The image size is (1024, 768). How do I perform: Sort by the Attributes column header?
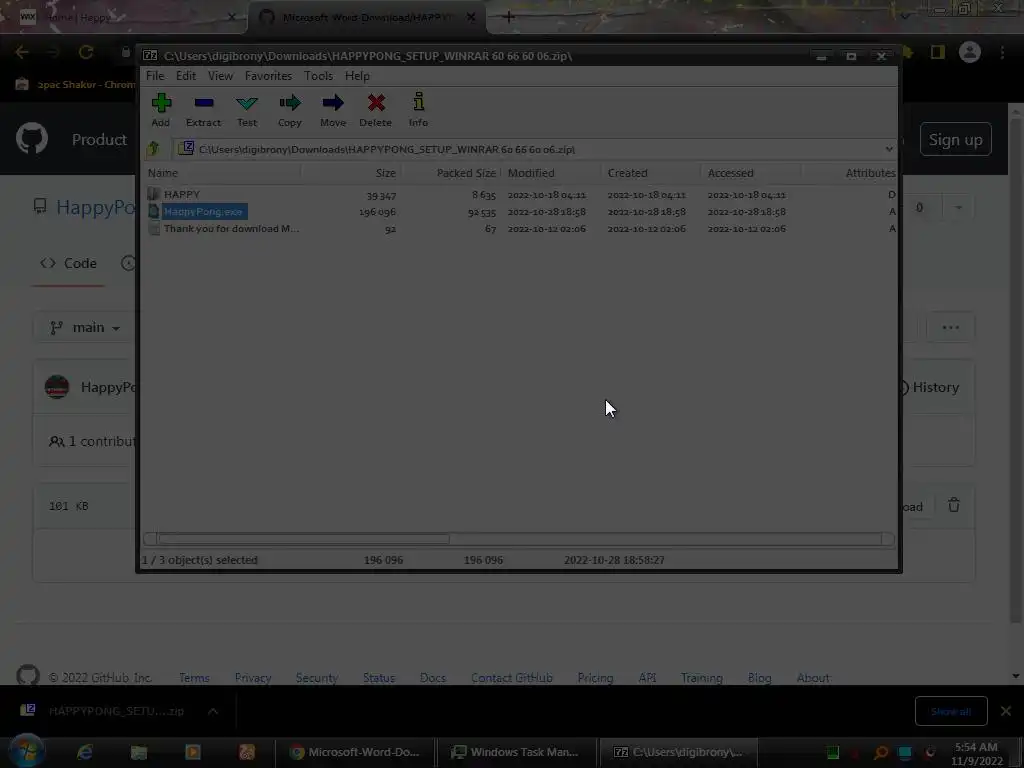[850, 173]
